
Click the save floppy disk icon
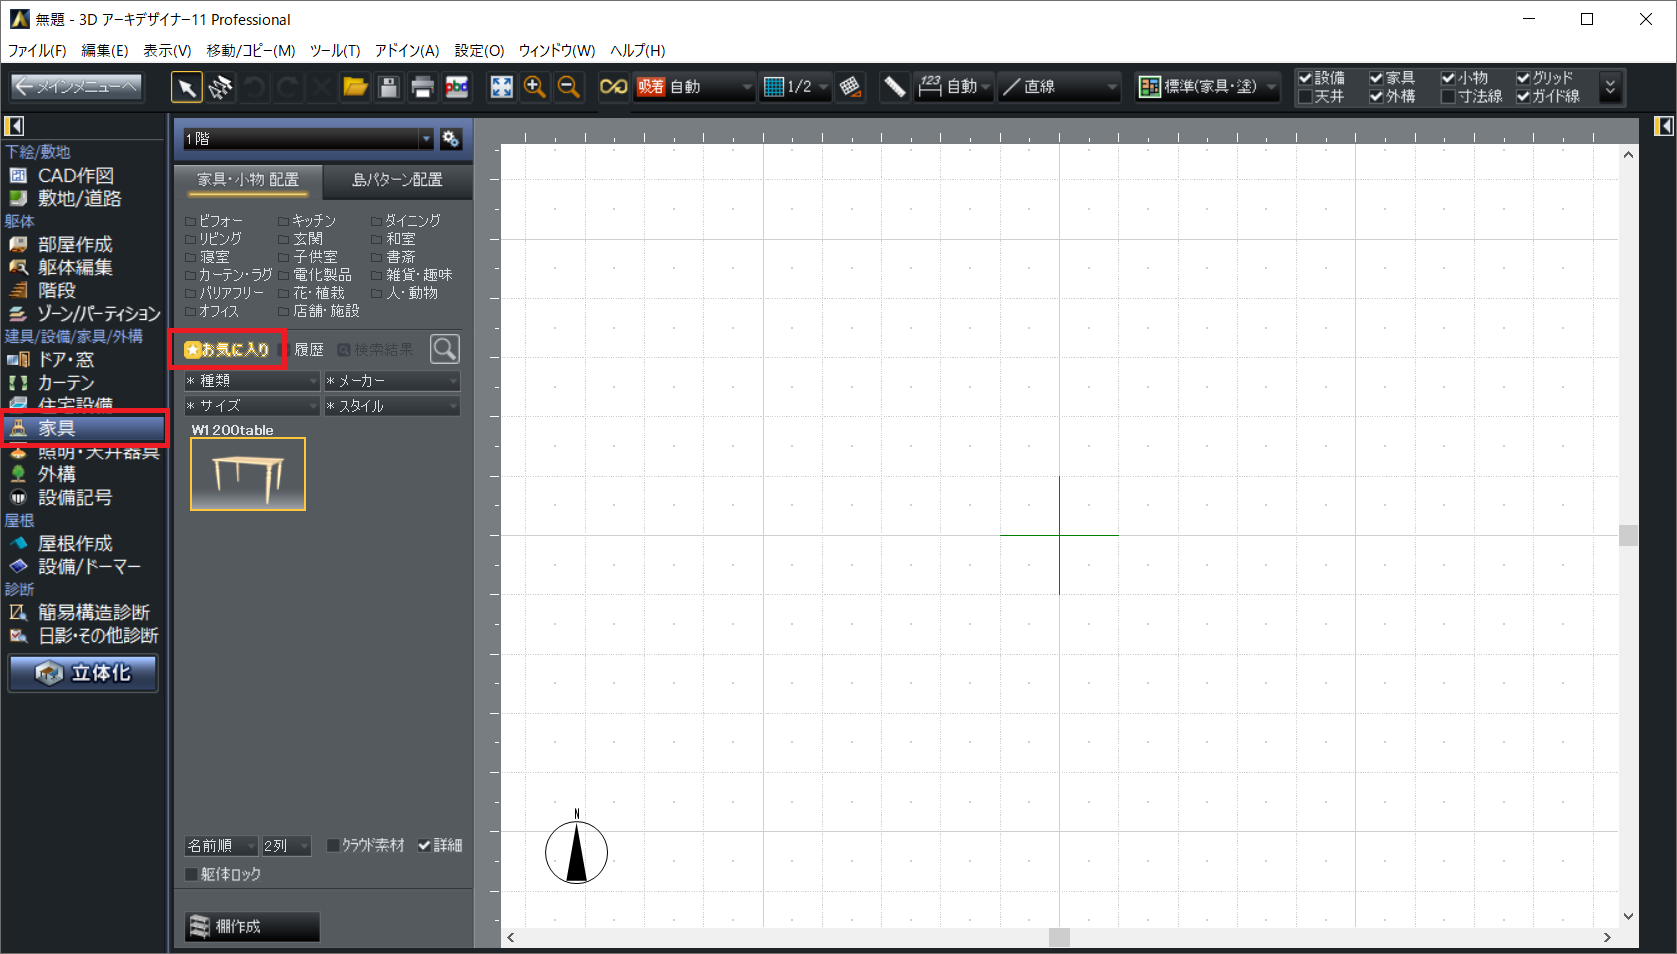[x=389, y=88]
